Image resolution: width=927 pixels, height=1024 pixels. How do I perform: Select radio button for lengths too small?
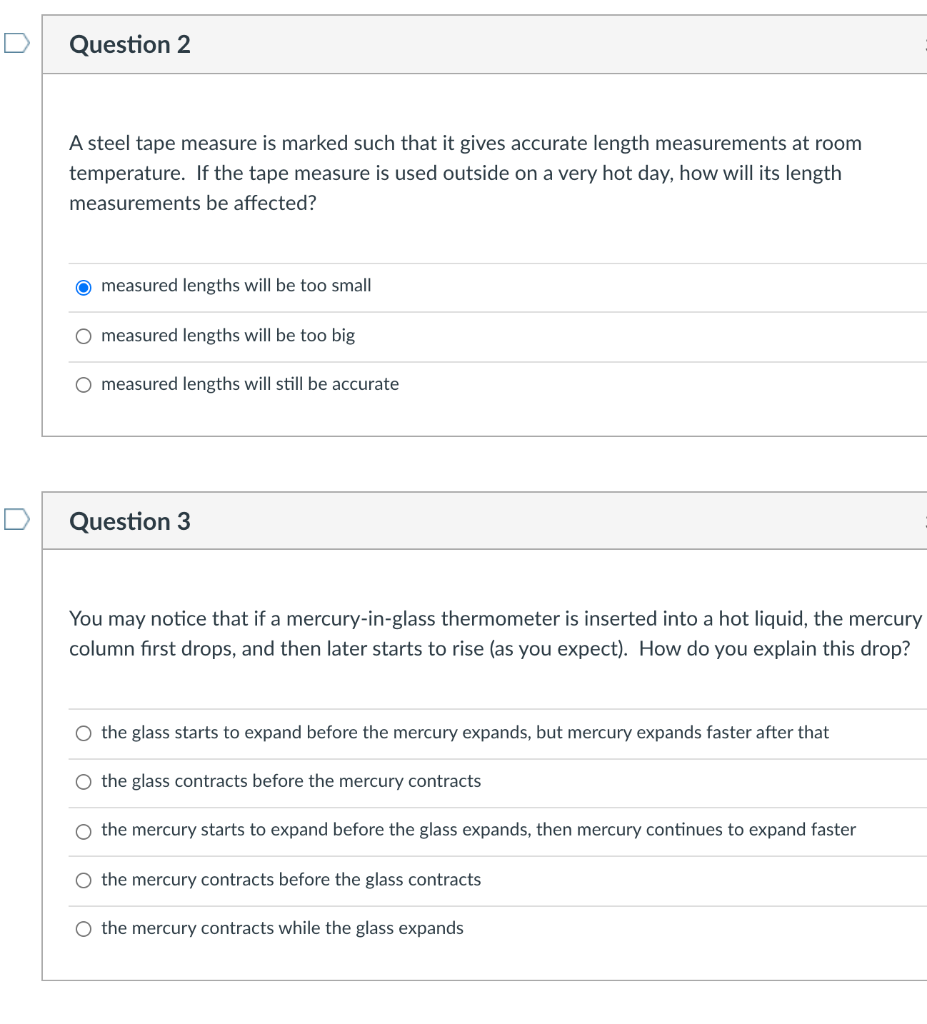pos(84,287)
